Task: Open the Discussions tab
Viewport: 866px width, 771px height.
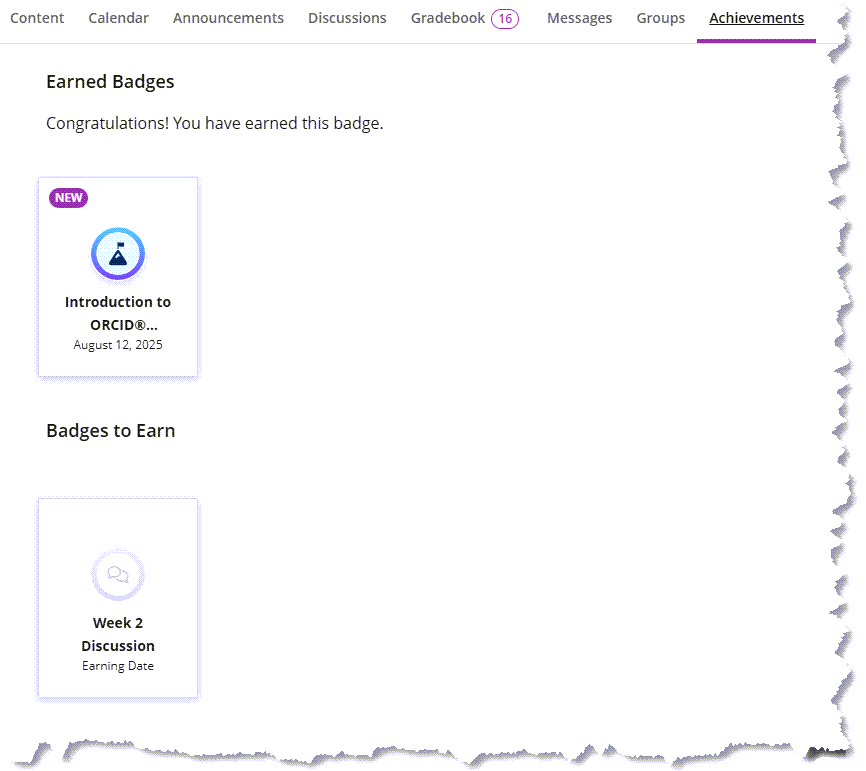Action: click(347, 18)
